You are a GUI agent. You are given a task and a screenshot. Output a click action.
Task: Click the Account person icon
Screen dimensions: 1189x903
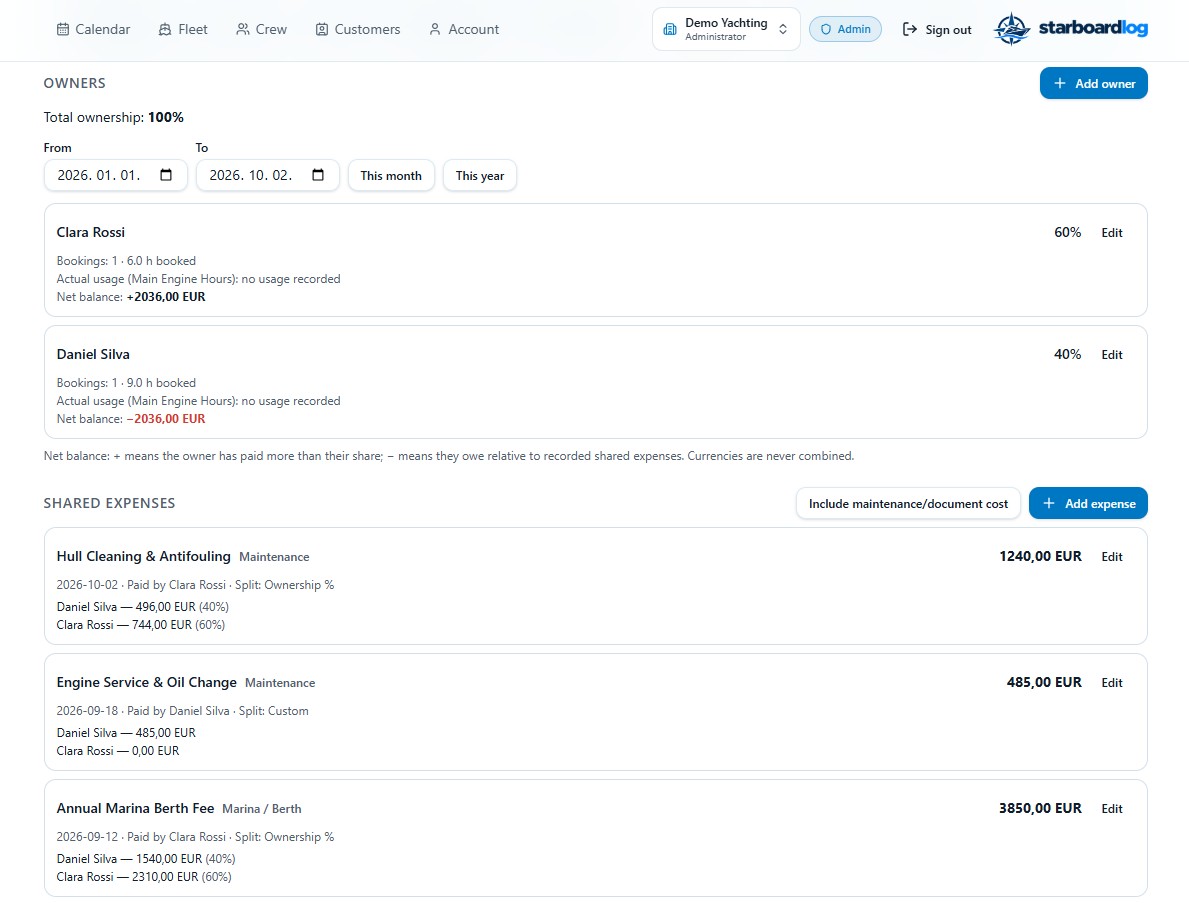[435, 30]
